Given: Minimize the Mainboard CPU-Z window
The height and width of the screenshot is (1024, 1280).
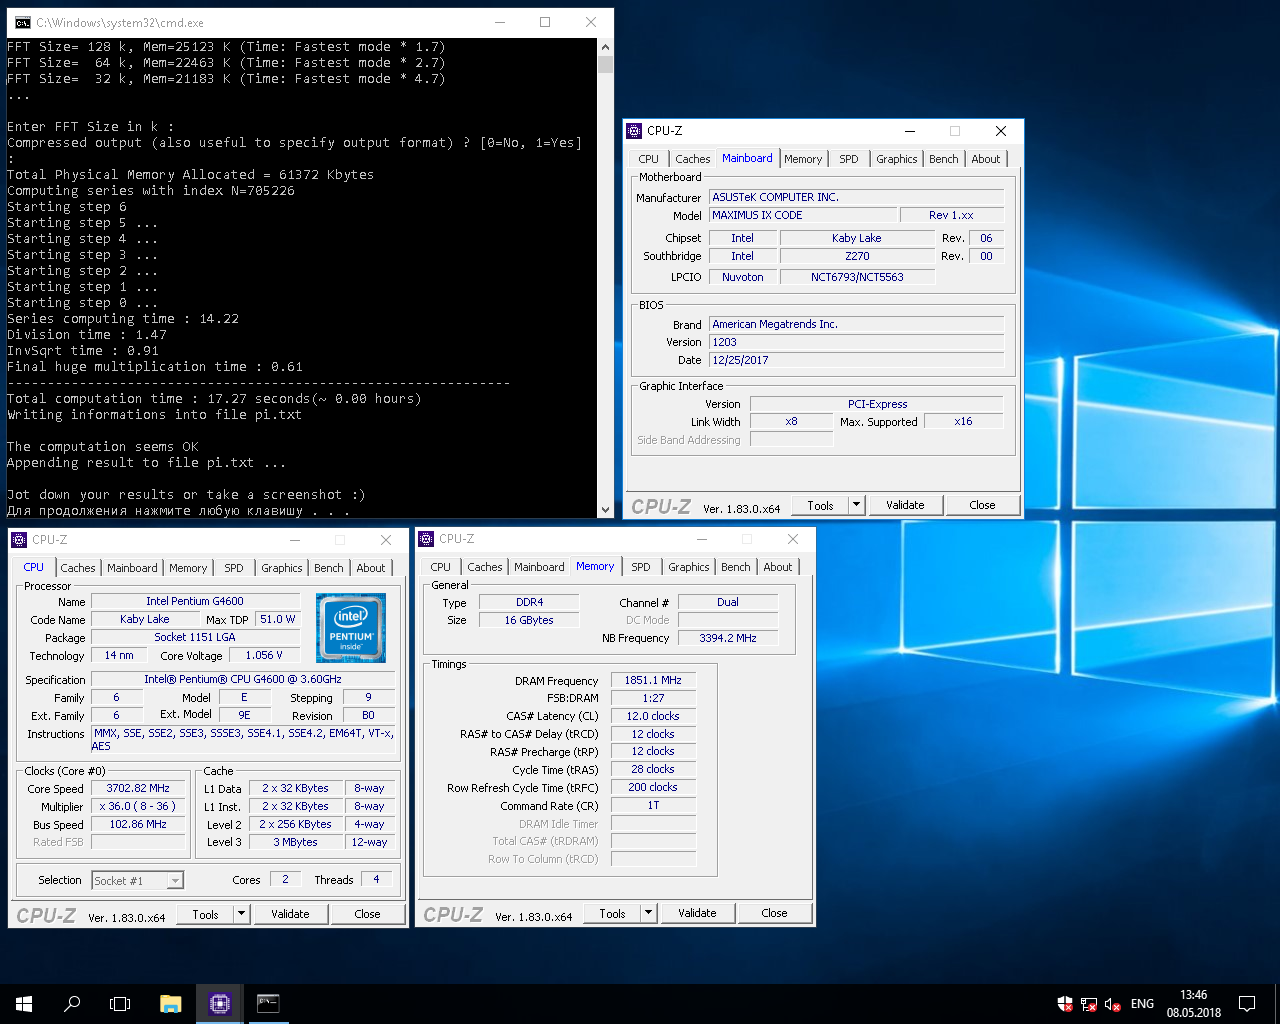Looking at the screenshot, I should coord(910,131).
